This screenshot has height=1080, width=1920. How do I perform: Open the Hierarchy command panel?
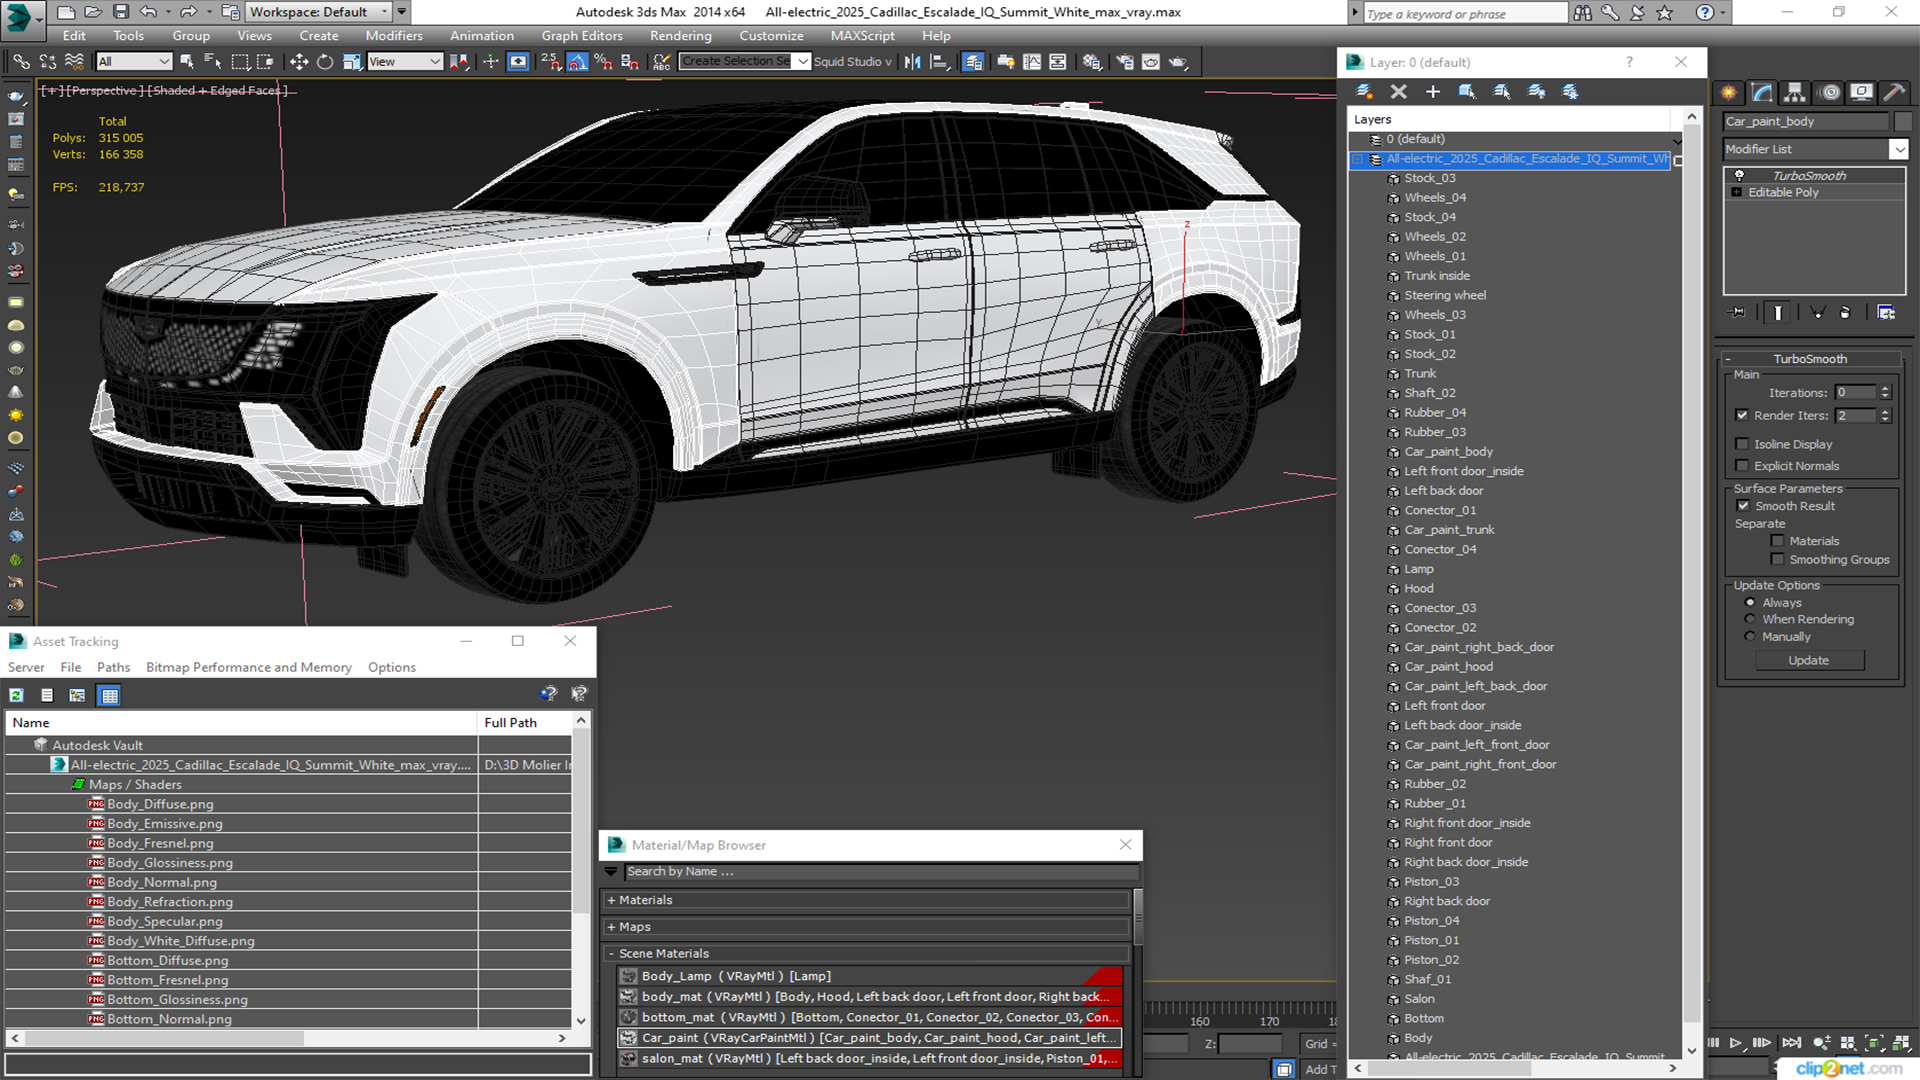click(1795, 92)
